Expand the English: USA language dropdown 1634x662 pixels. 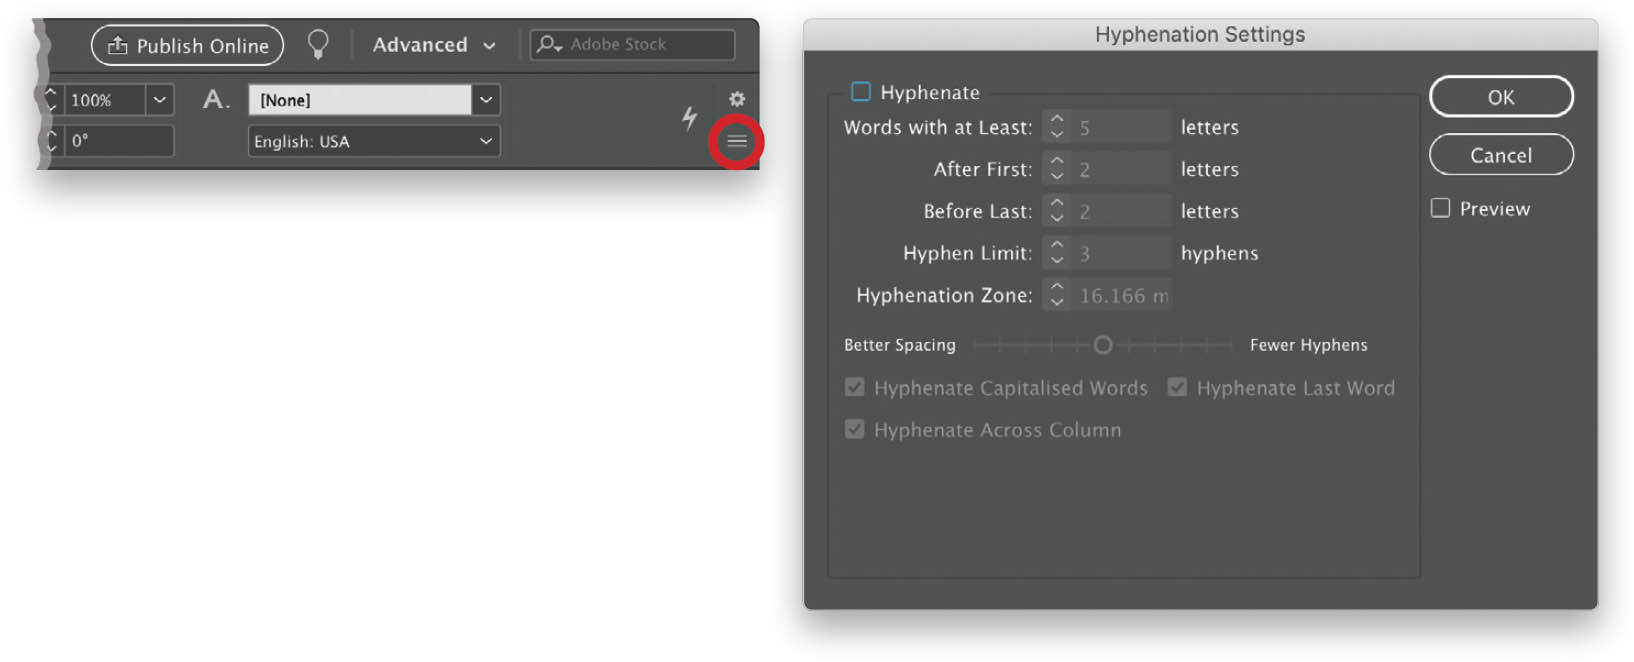click(374, 141)
